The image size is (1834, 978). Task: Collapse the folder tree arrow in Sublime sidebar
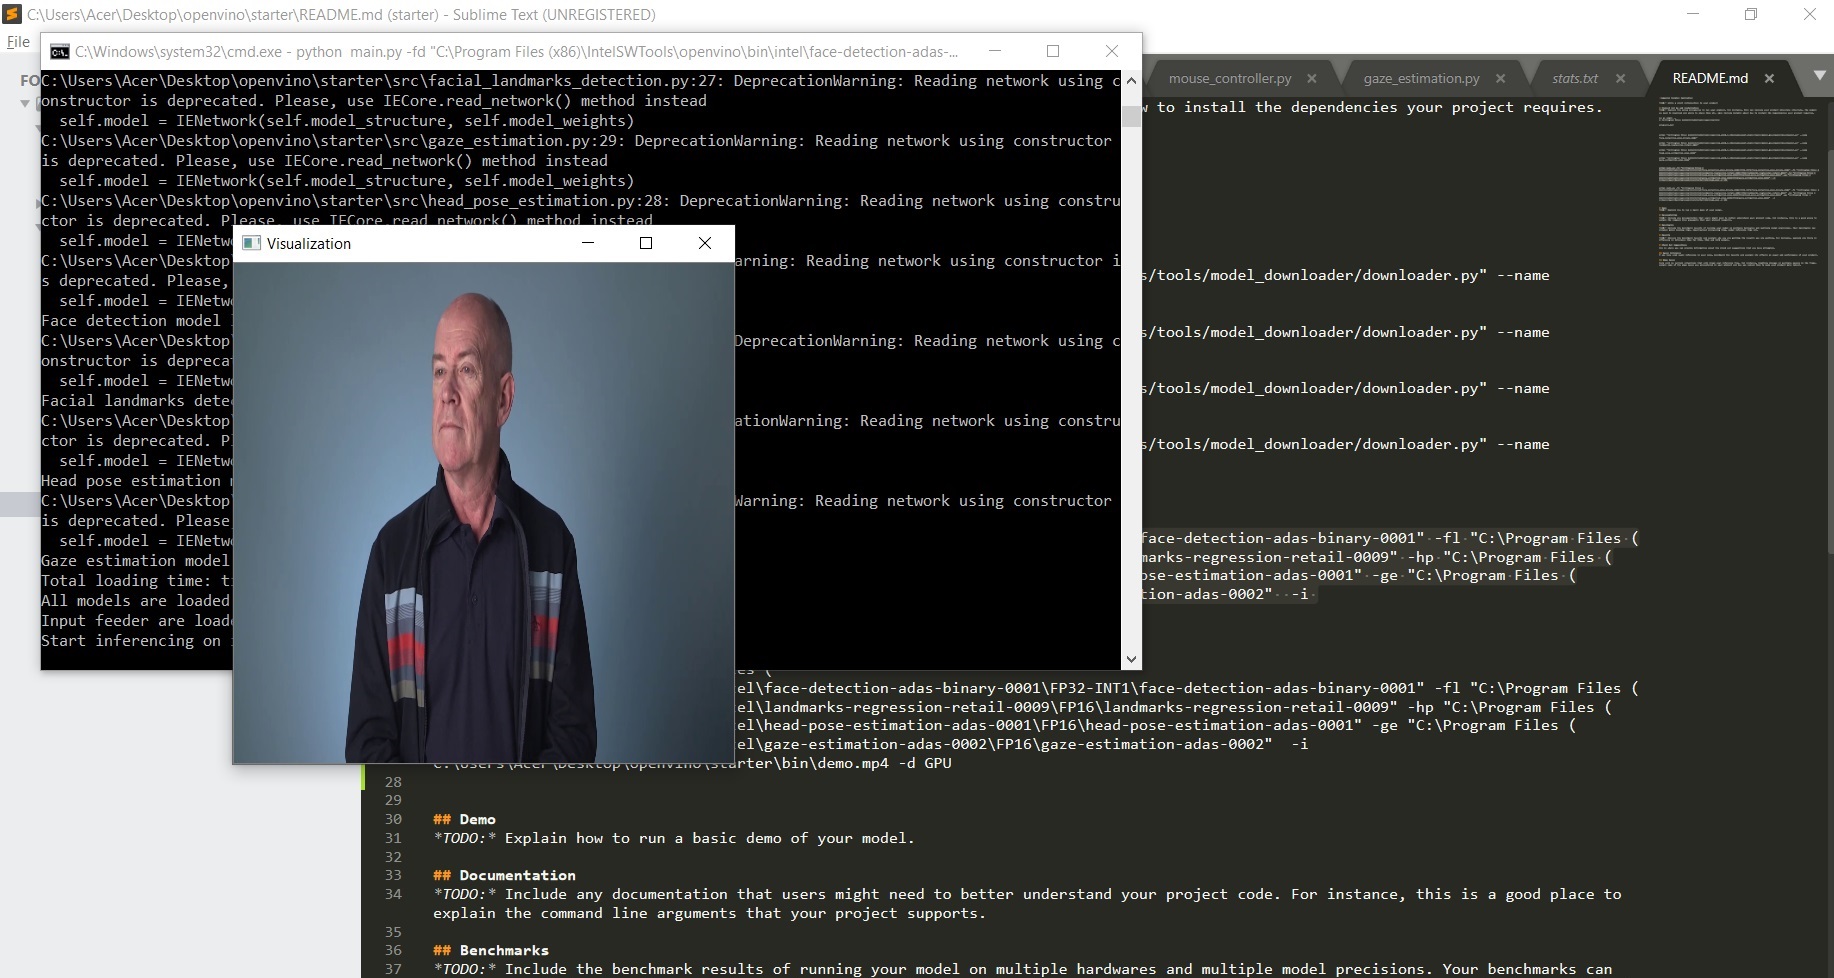(x=26, y=103)
